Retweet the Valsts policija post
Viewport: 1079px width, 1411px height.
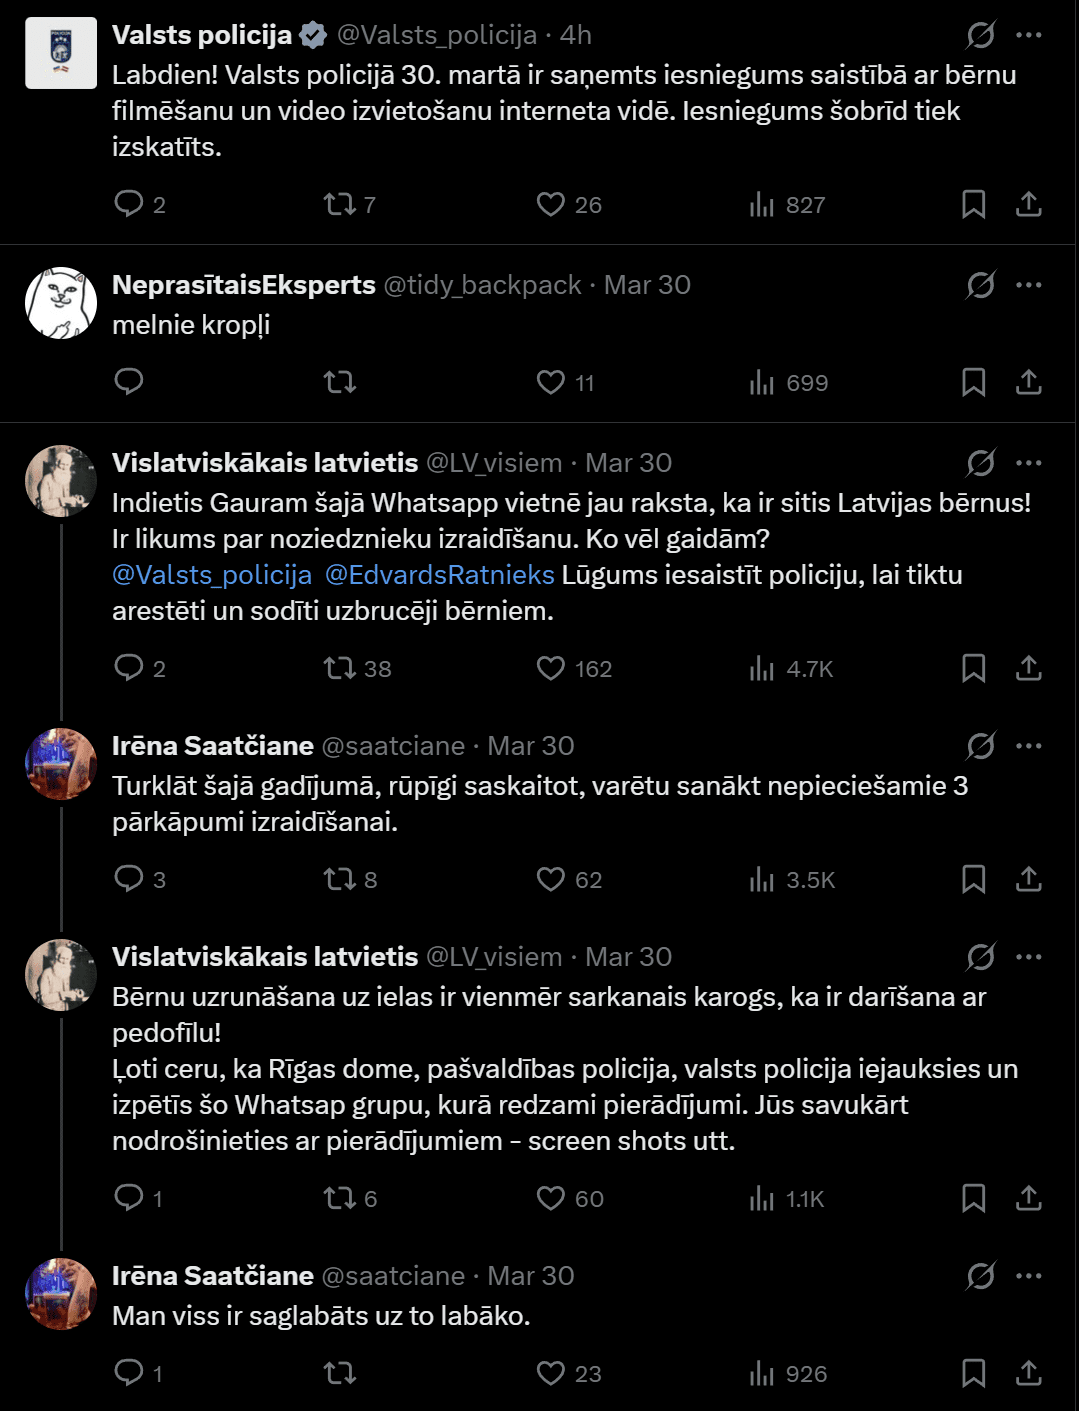340,204
